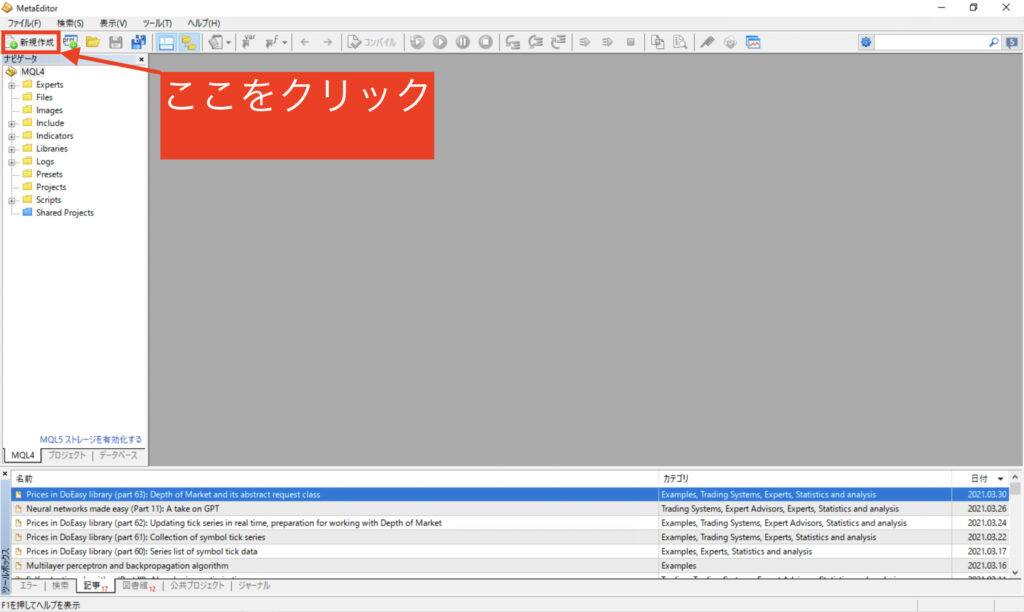
Task: Select the Projects folder
Action: click(x=51, y=187)
